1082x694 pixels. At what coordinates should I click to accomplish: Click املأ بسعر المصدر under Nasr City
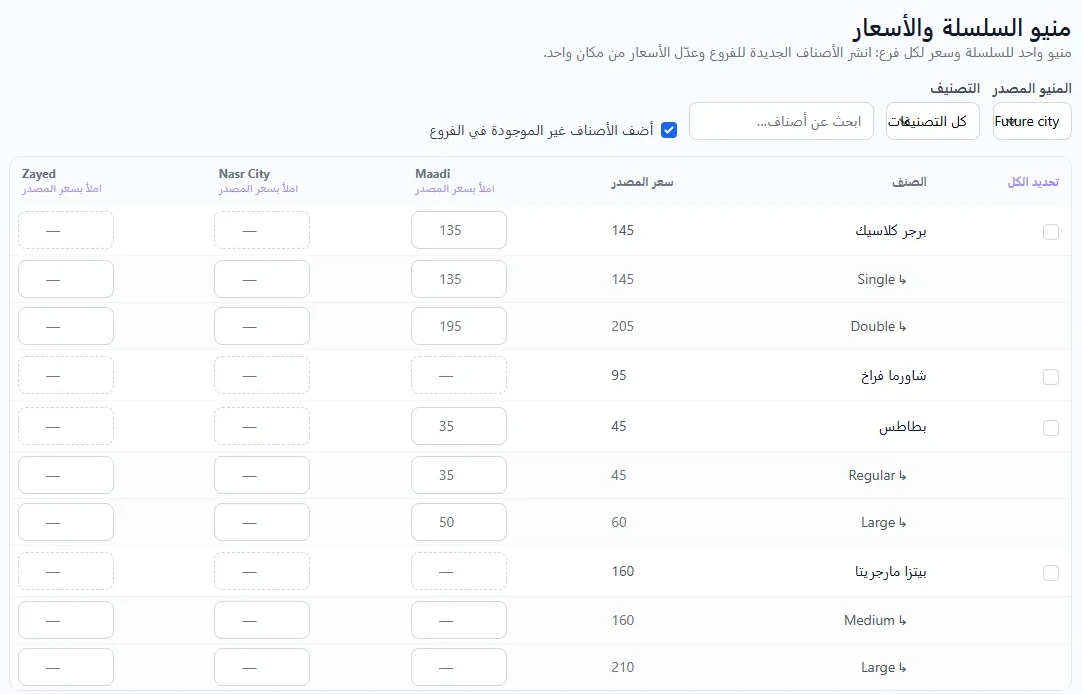(x=258, y=188)
